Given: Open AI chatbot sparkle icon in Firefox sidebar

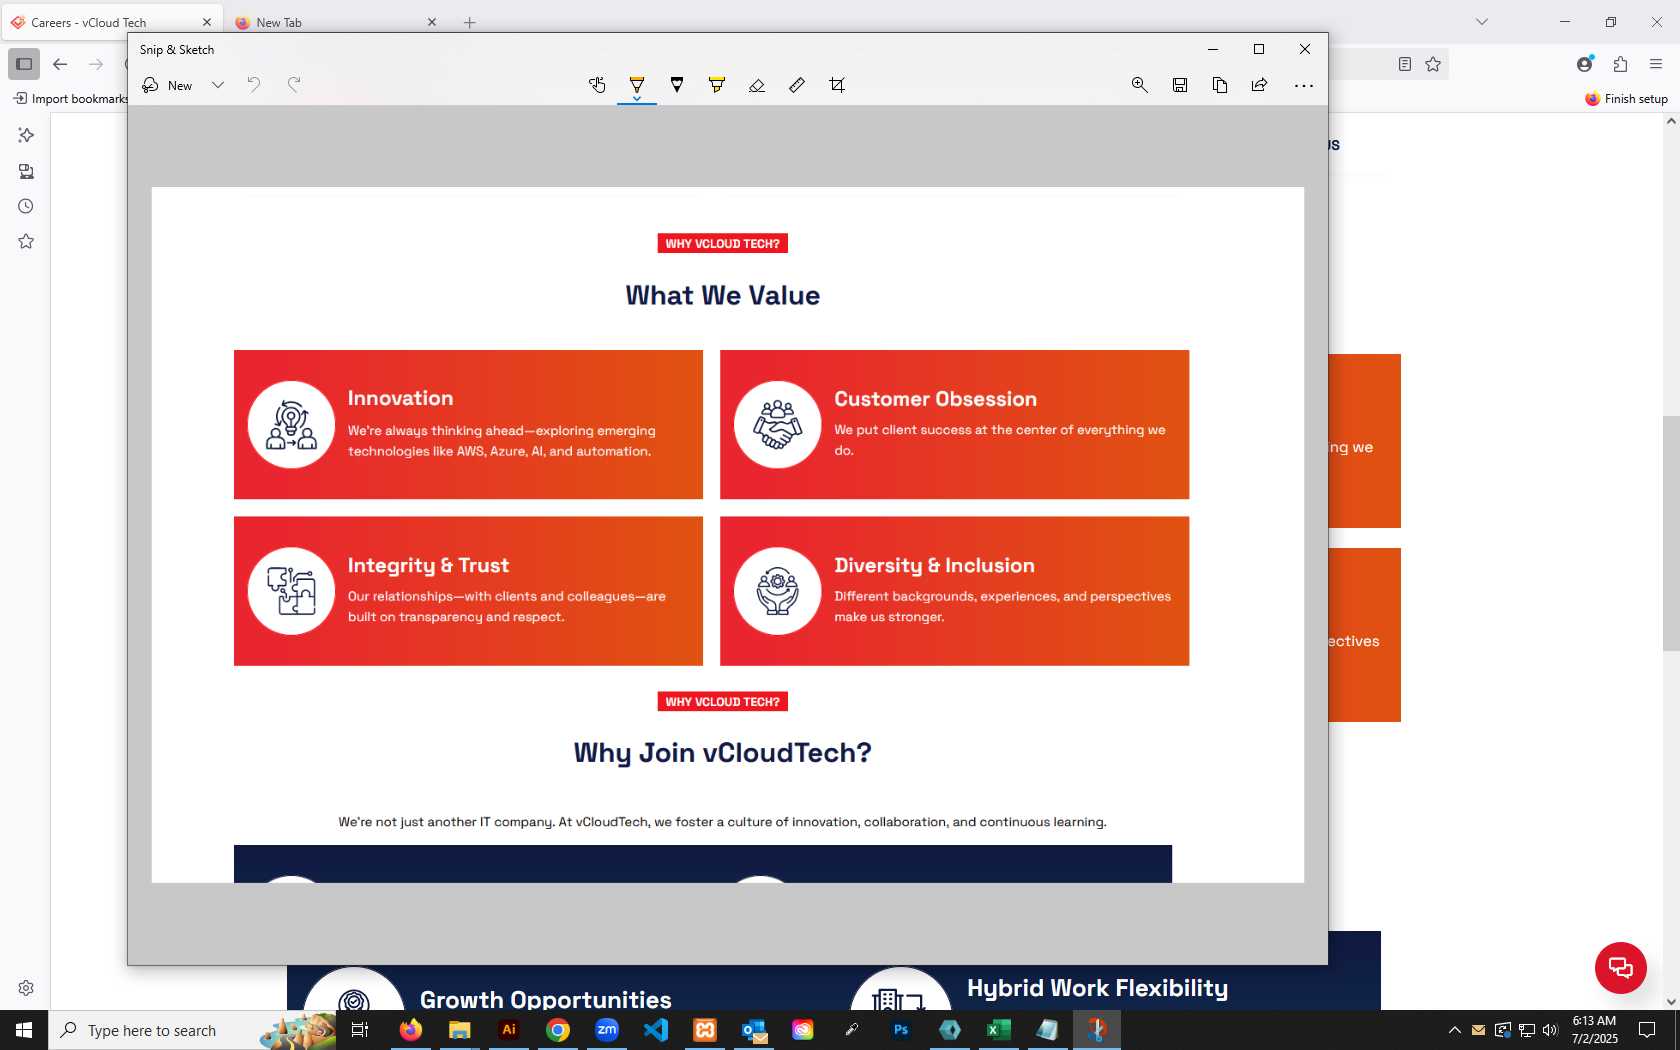Looking at the screenshot, I should [26, 135].
